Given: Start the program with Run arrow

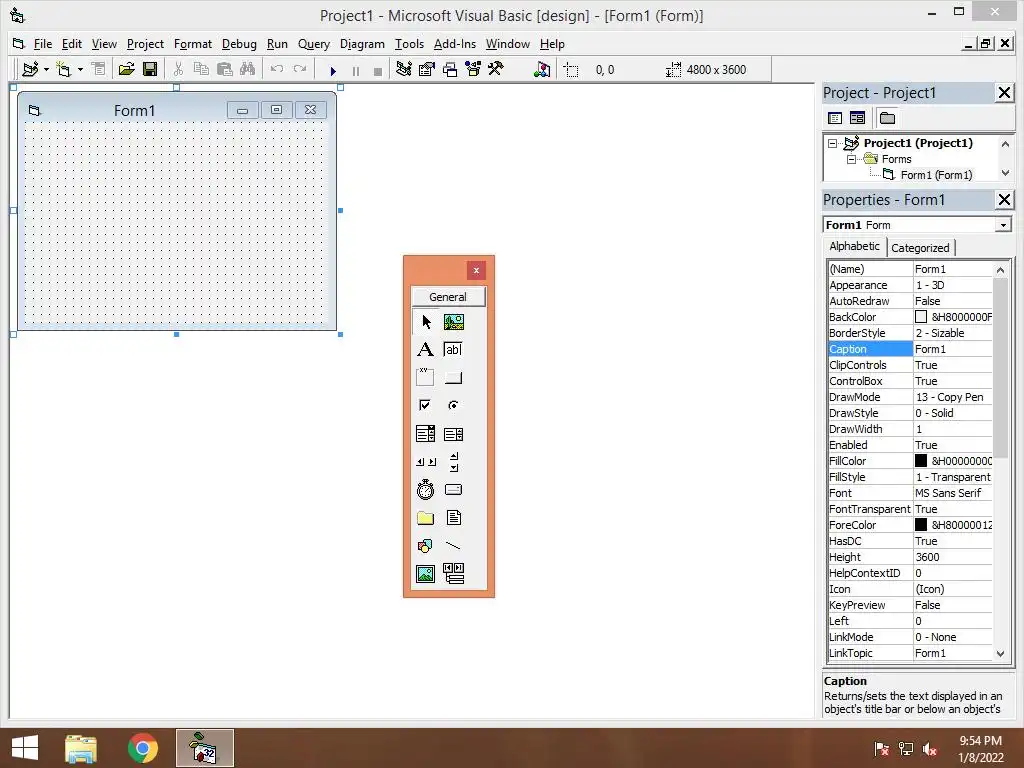Looking at the screenshot, I should [333, 70].
